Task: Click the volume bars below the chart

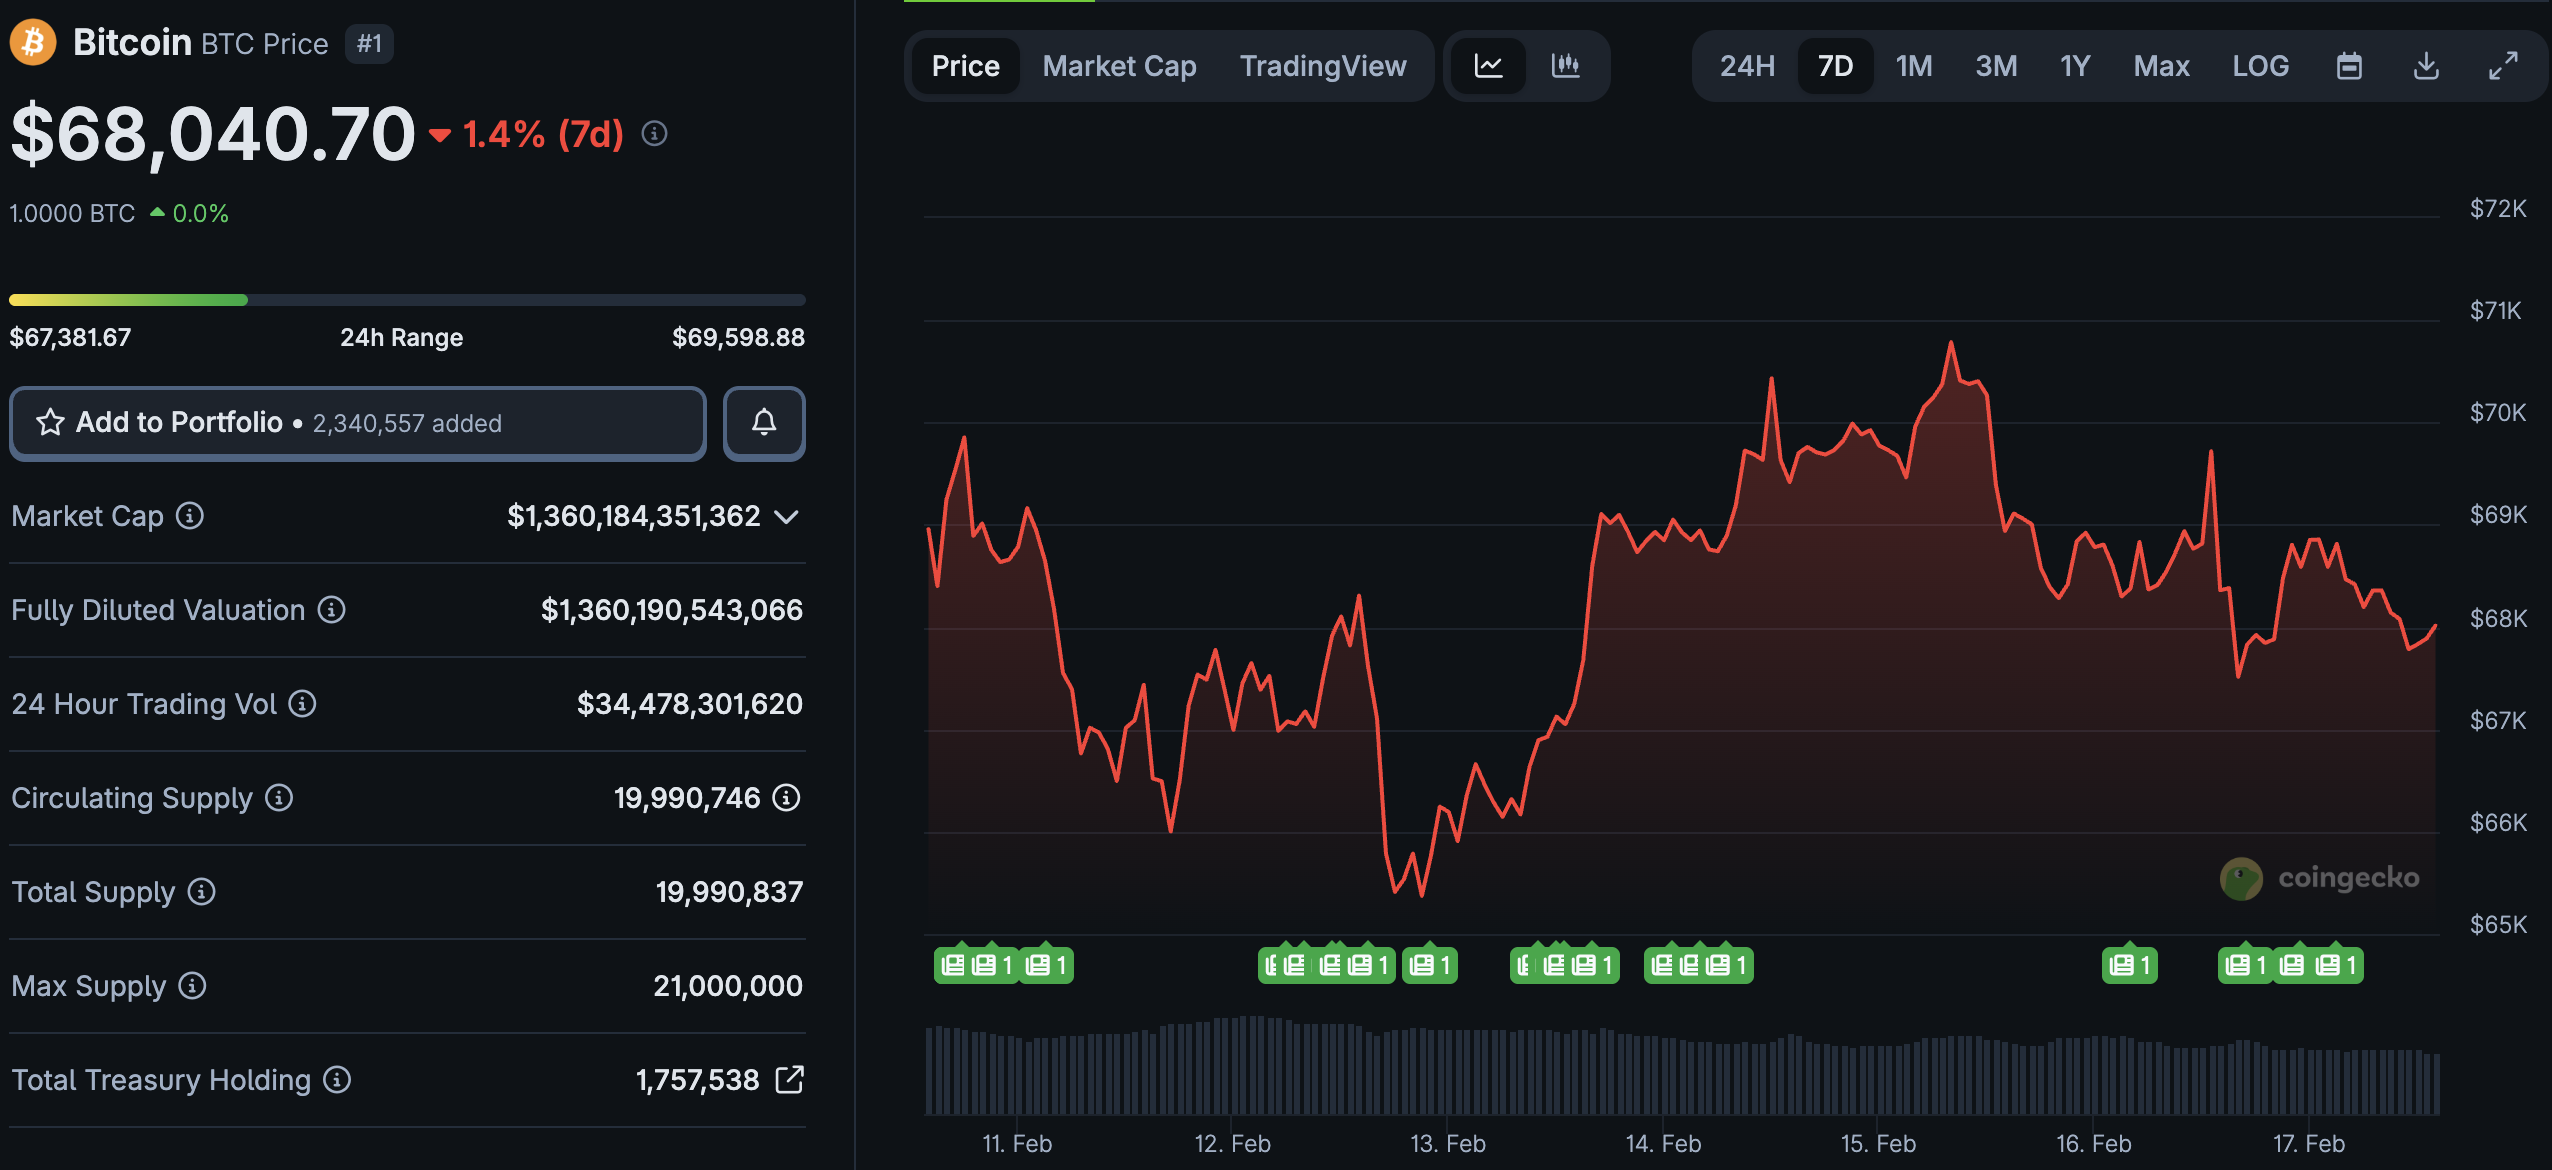Action: [1682, 1066]
